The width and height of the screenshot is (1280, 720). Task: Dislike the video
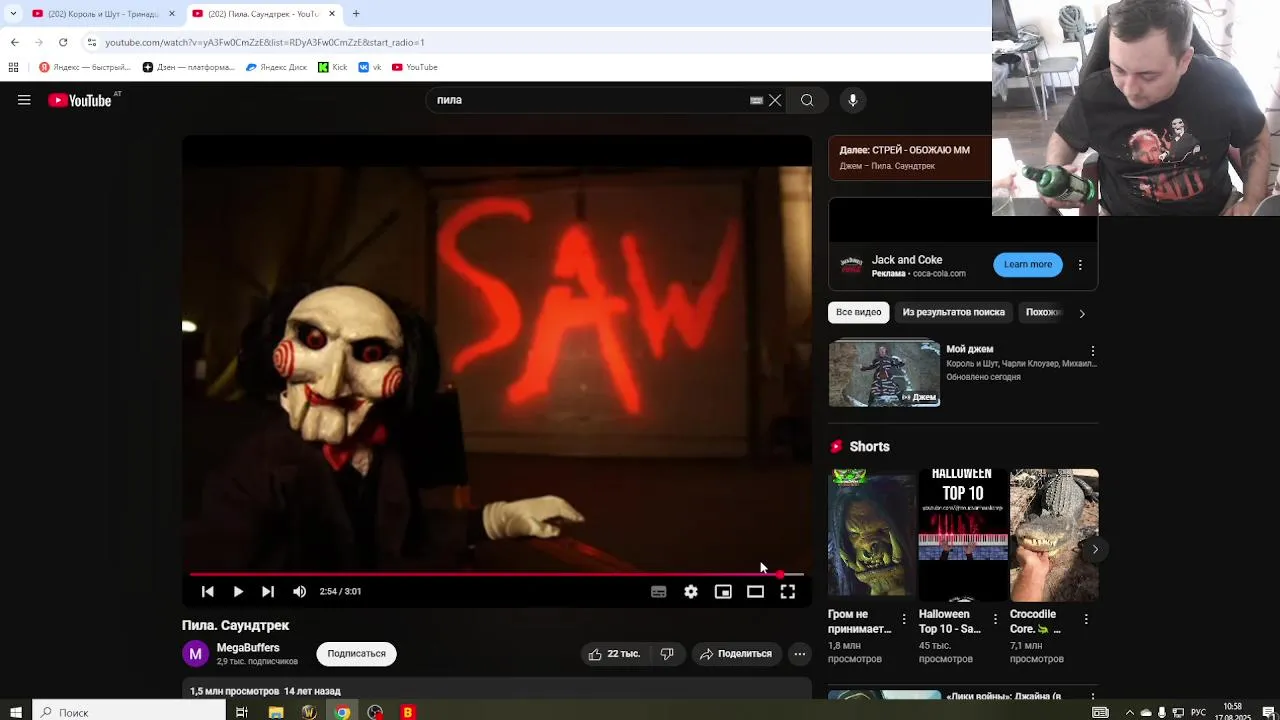pyautogui.click(x=667, y=654)
